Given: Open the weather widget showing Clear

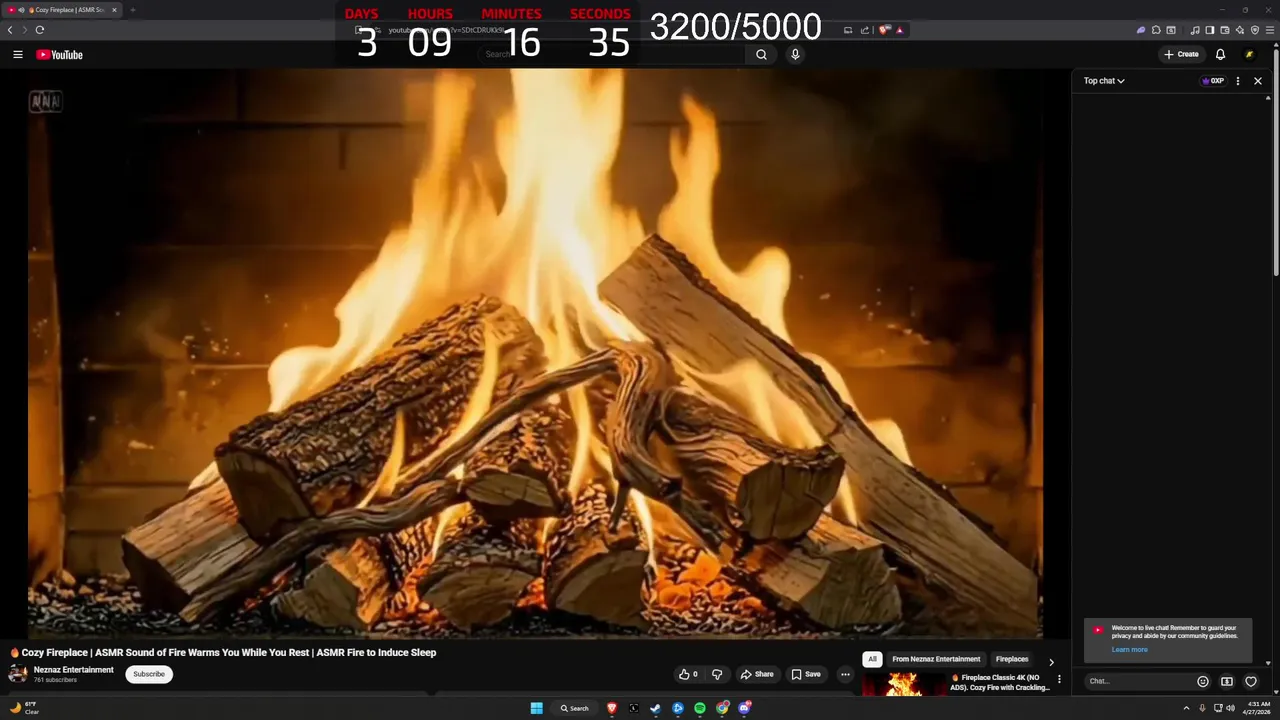Looking at the screenshot, I should pos(24,708).
